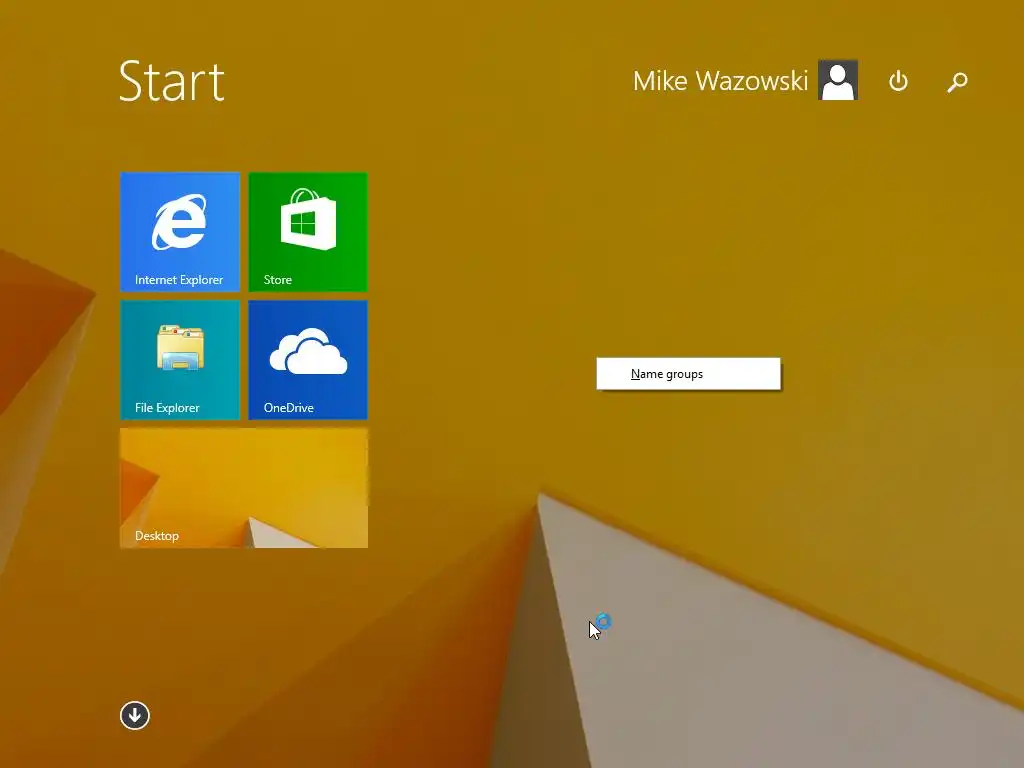
Task: Open the Internet Explorer tile
Action: [x=180, y=232]
